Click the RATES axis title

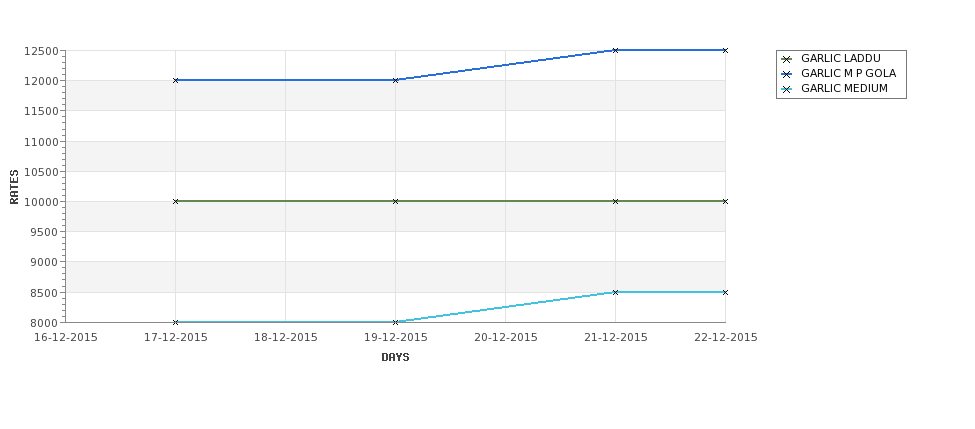[x=14, y=187]
